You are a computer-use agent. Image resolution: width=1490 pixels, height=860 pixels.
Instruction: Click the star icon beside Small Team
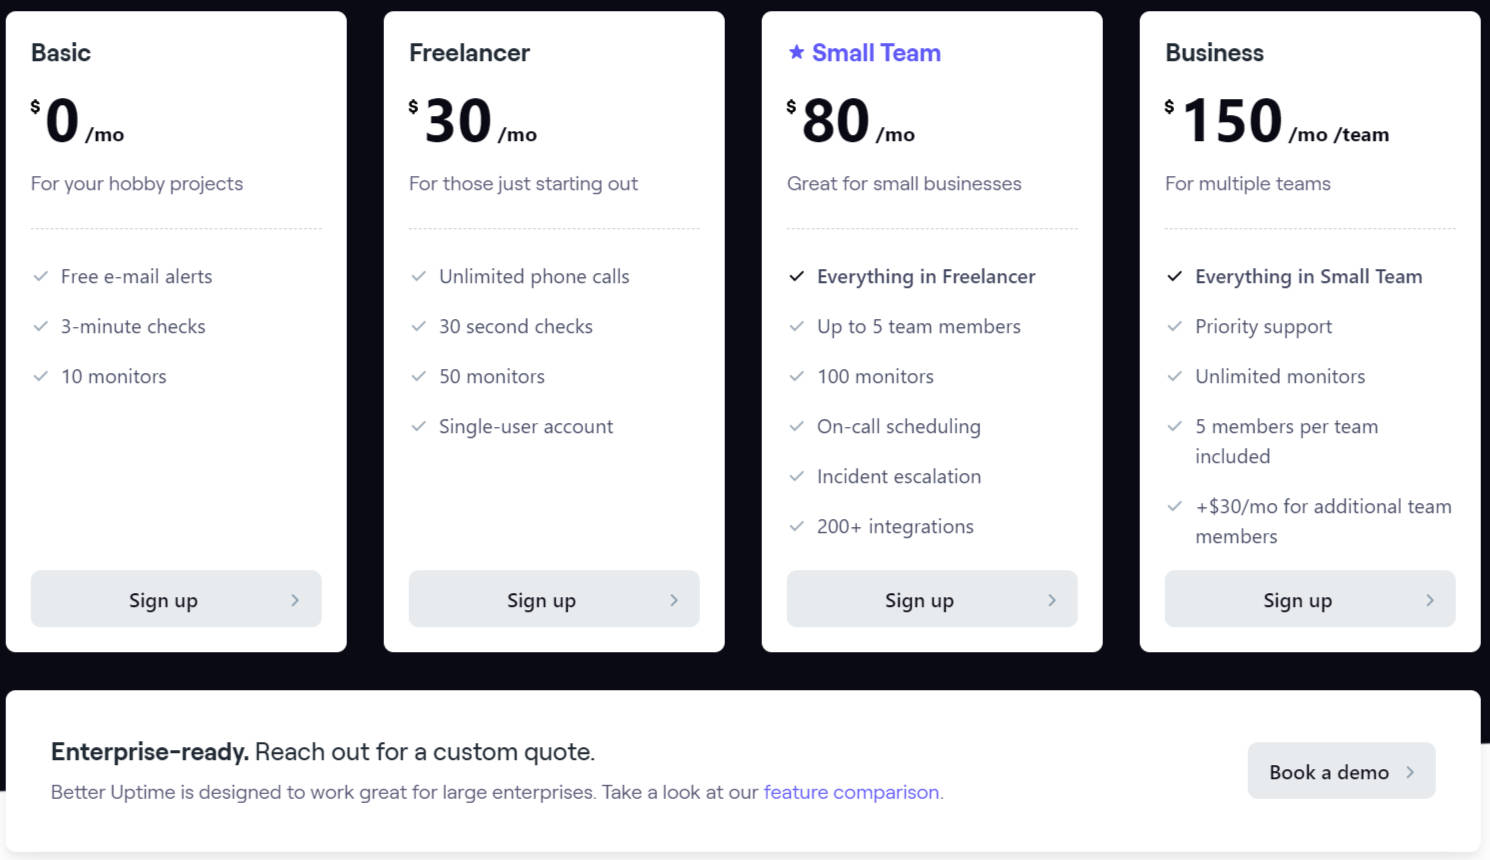click(x=795, y=52)
